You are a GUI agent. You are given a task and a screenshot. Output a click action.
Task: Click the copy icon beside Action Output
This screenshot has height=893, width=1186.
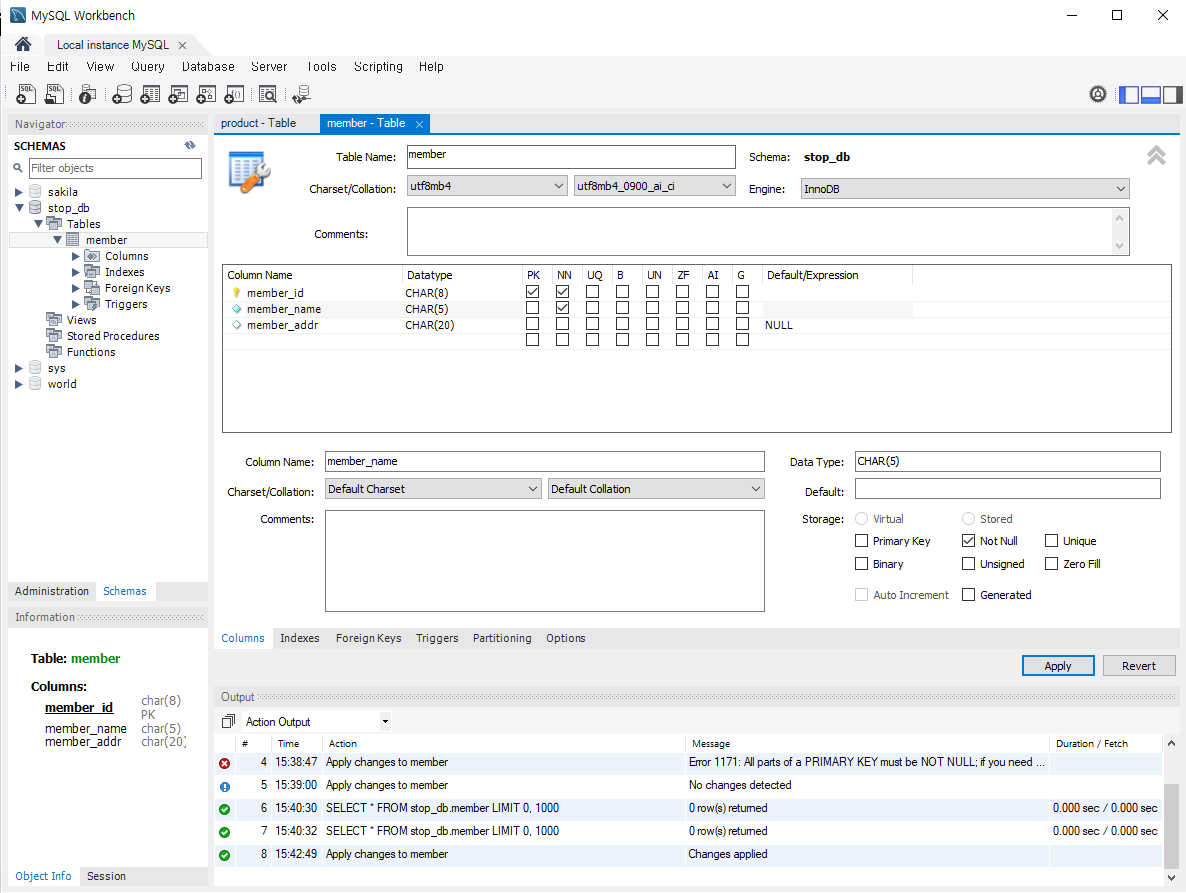pyautogui.click(x=228, y=721)
